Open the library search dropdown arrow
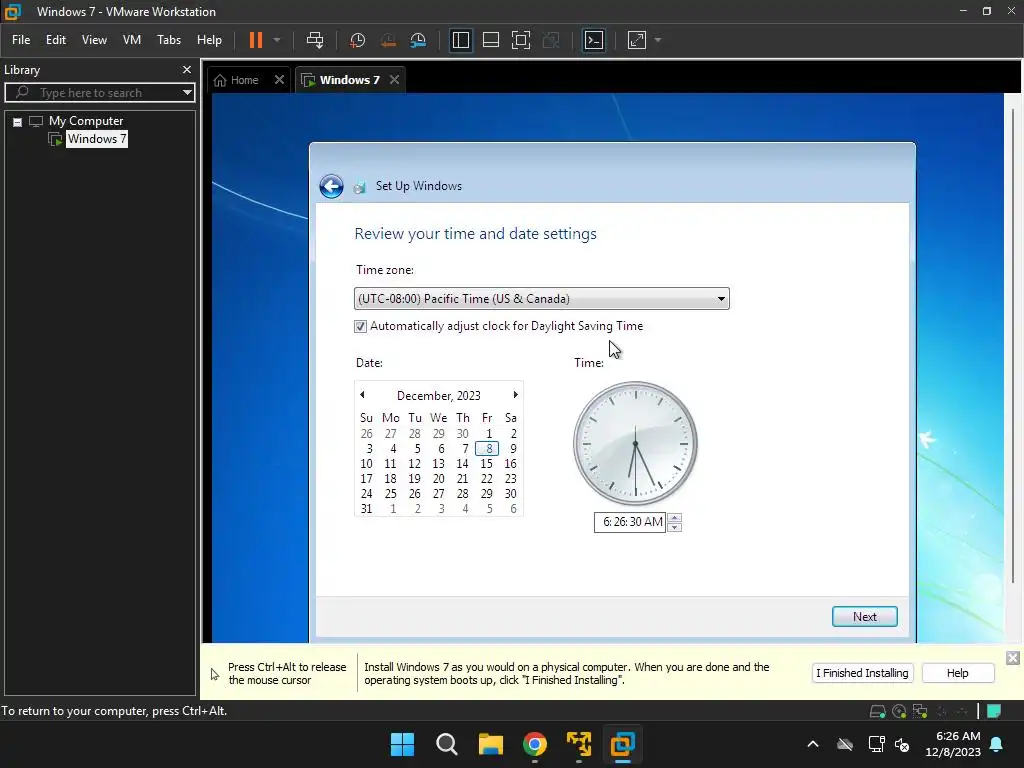Screen dimensions: 1024x768 coord(187,93)
